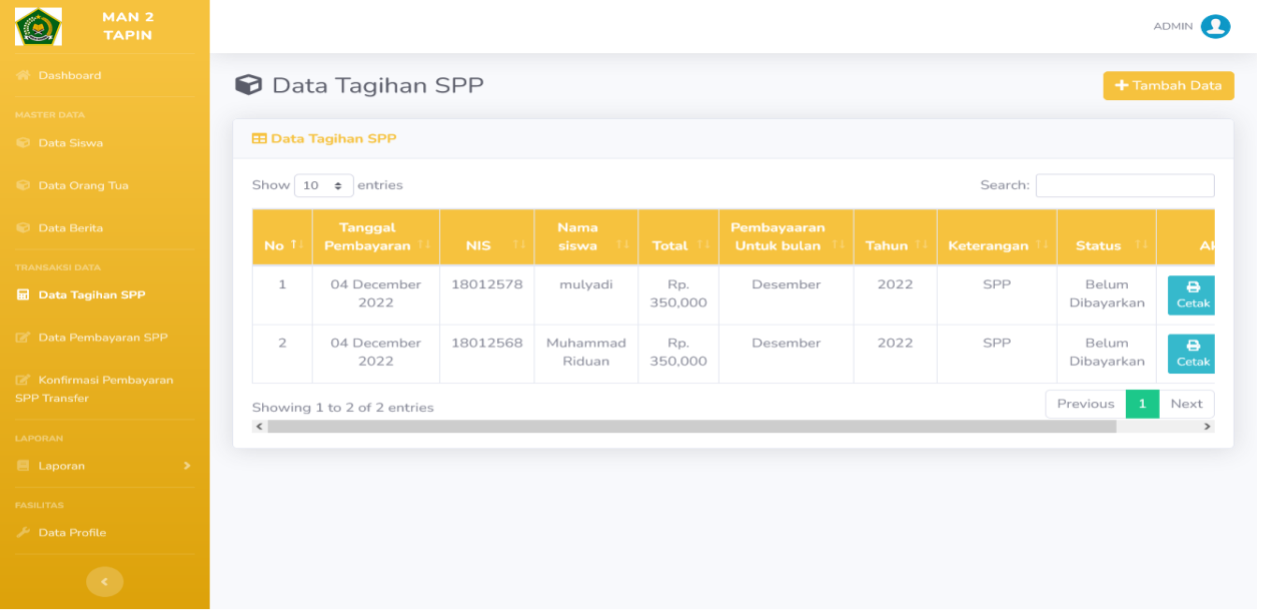
Task: Click Belum Dibayarkan status for mulyadi
Action: pyautogui.click(x=1106, y=294)
